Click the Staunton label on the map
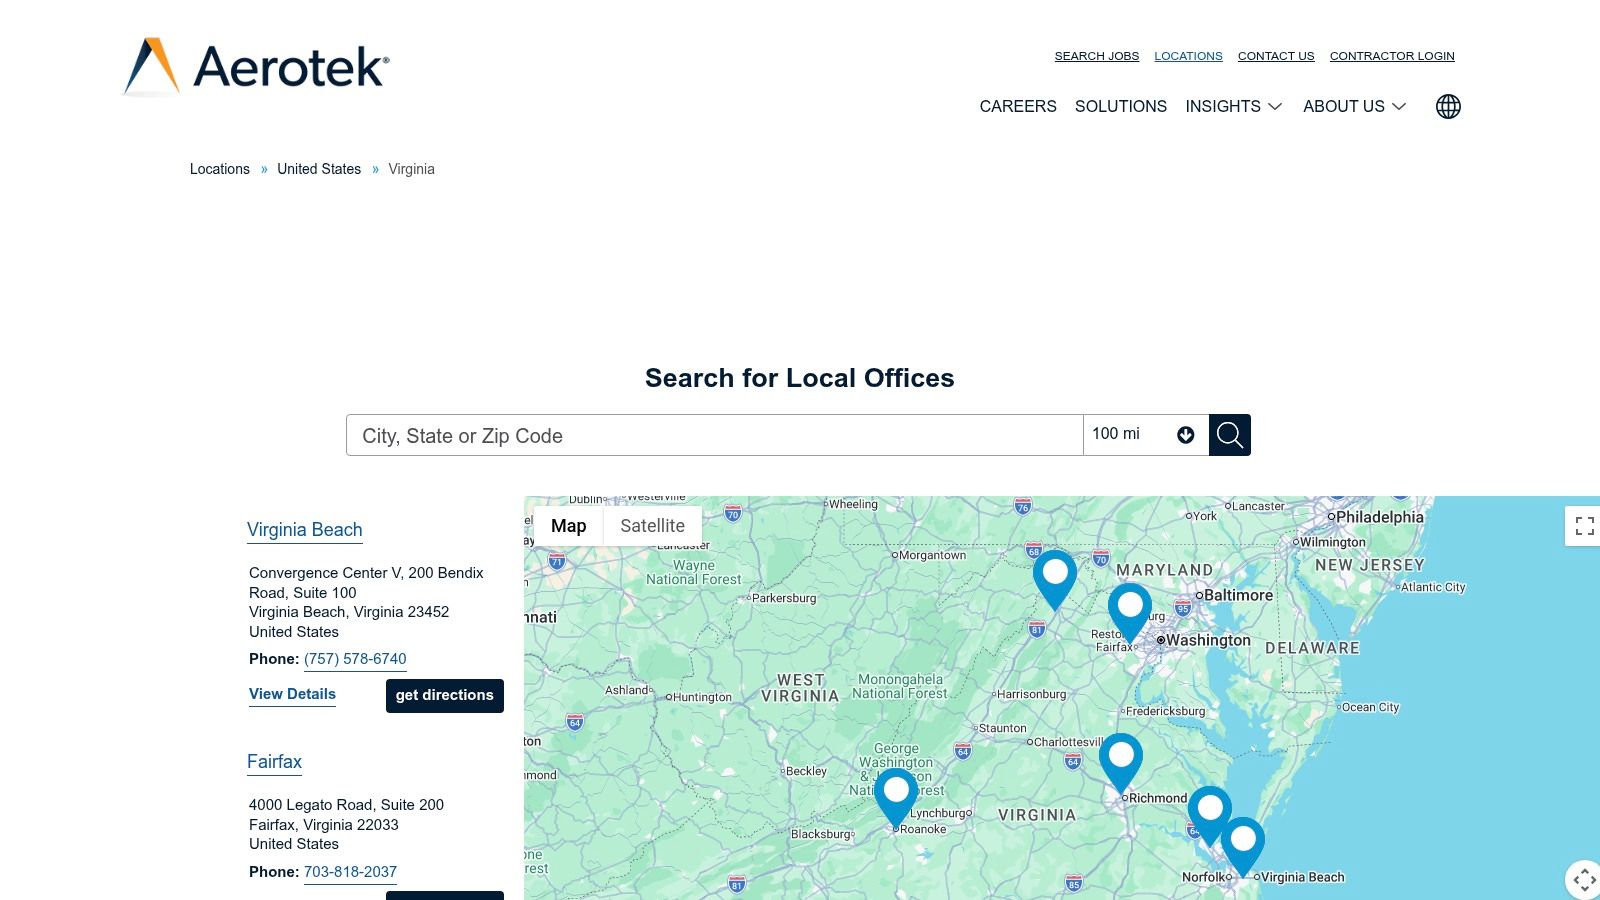 click(1003, 728)
